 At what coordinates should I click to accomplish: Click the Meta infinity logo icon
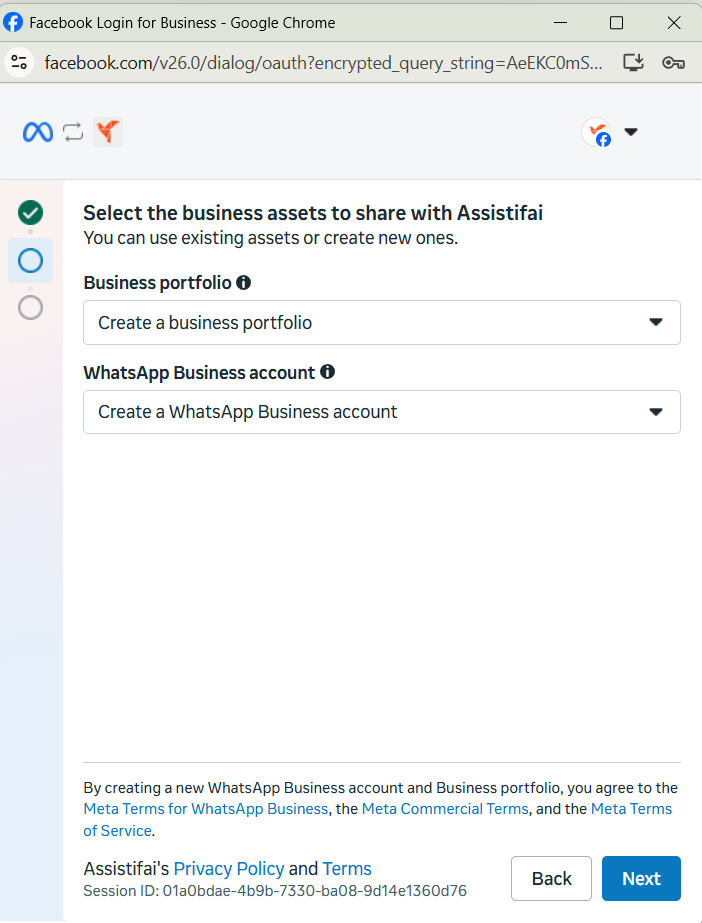pos(38,132)
